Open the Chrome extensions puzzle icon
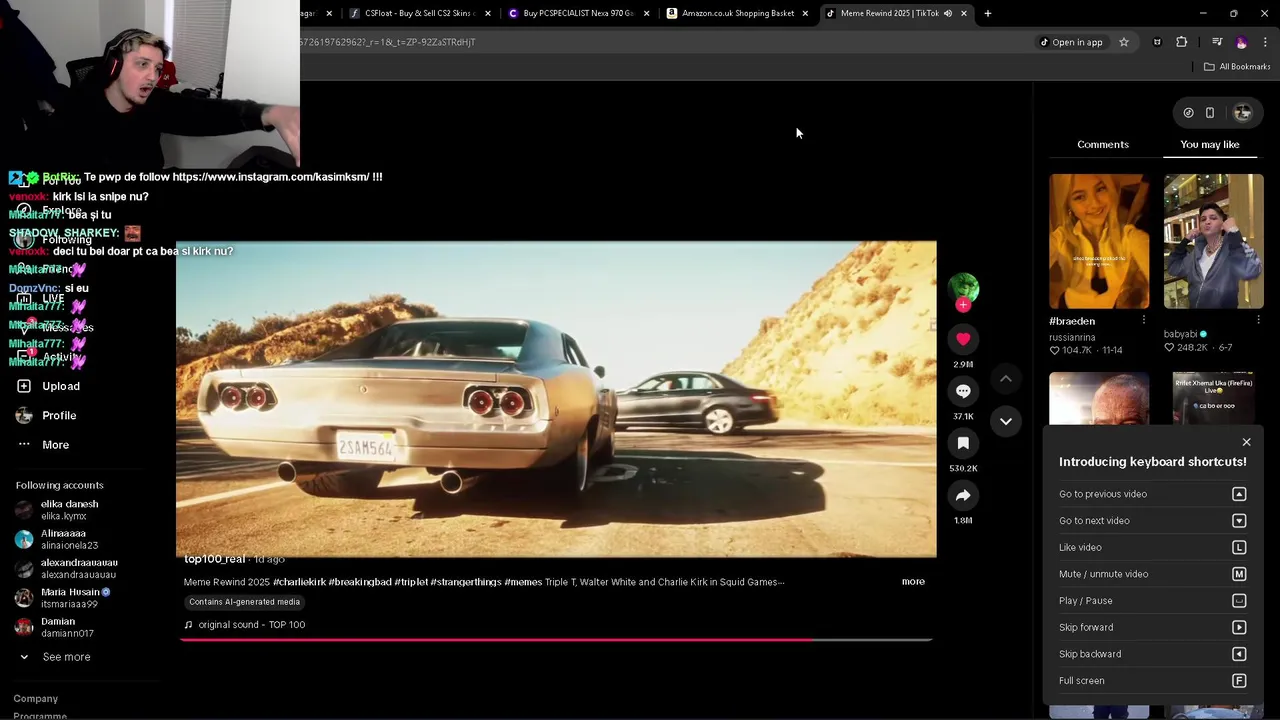This screenshot has width=1280, height=720. pos(1182,42)
